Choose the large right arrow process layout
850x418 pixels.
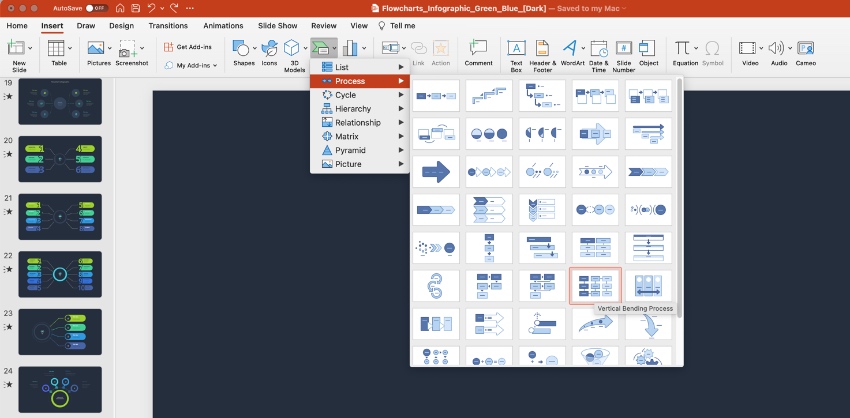click(436, 172)
